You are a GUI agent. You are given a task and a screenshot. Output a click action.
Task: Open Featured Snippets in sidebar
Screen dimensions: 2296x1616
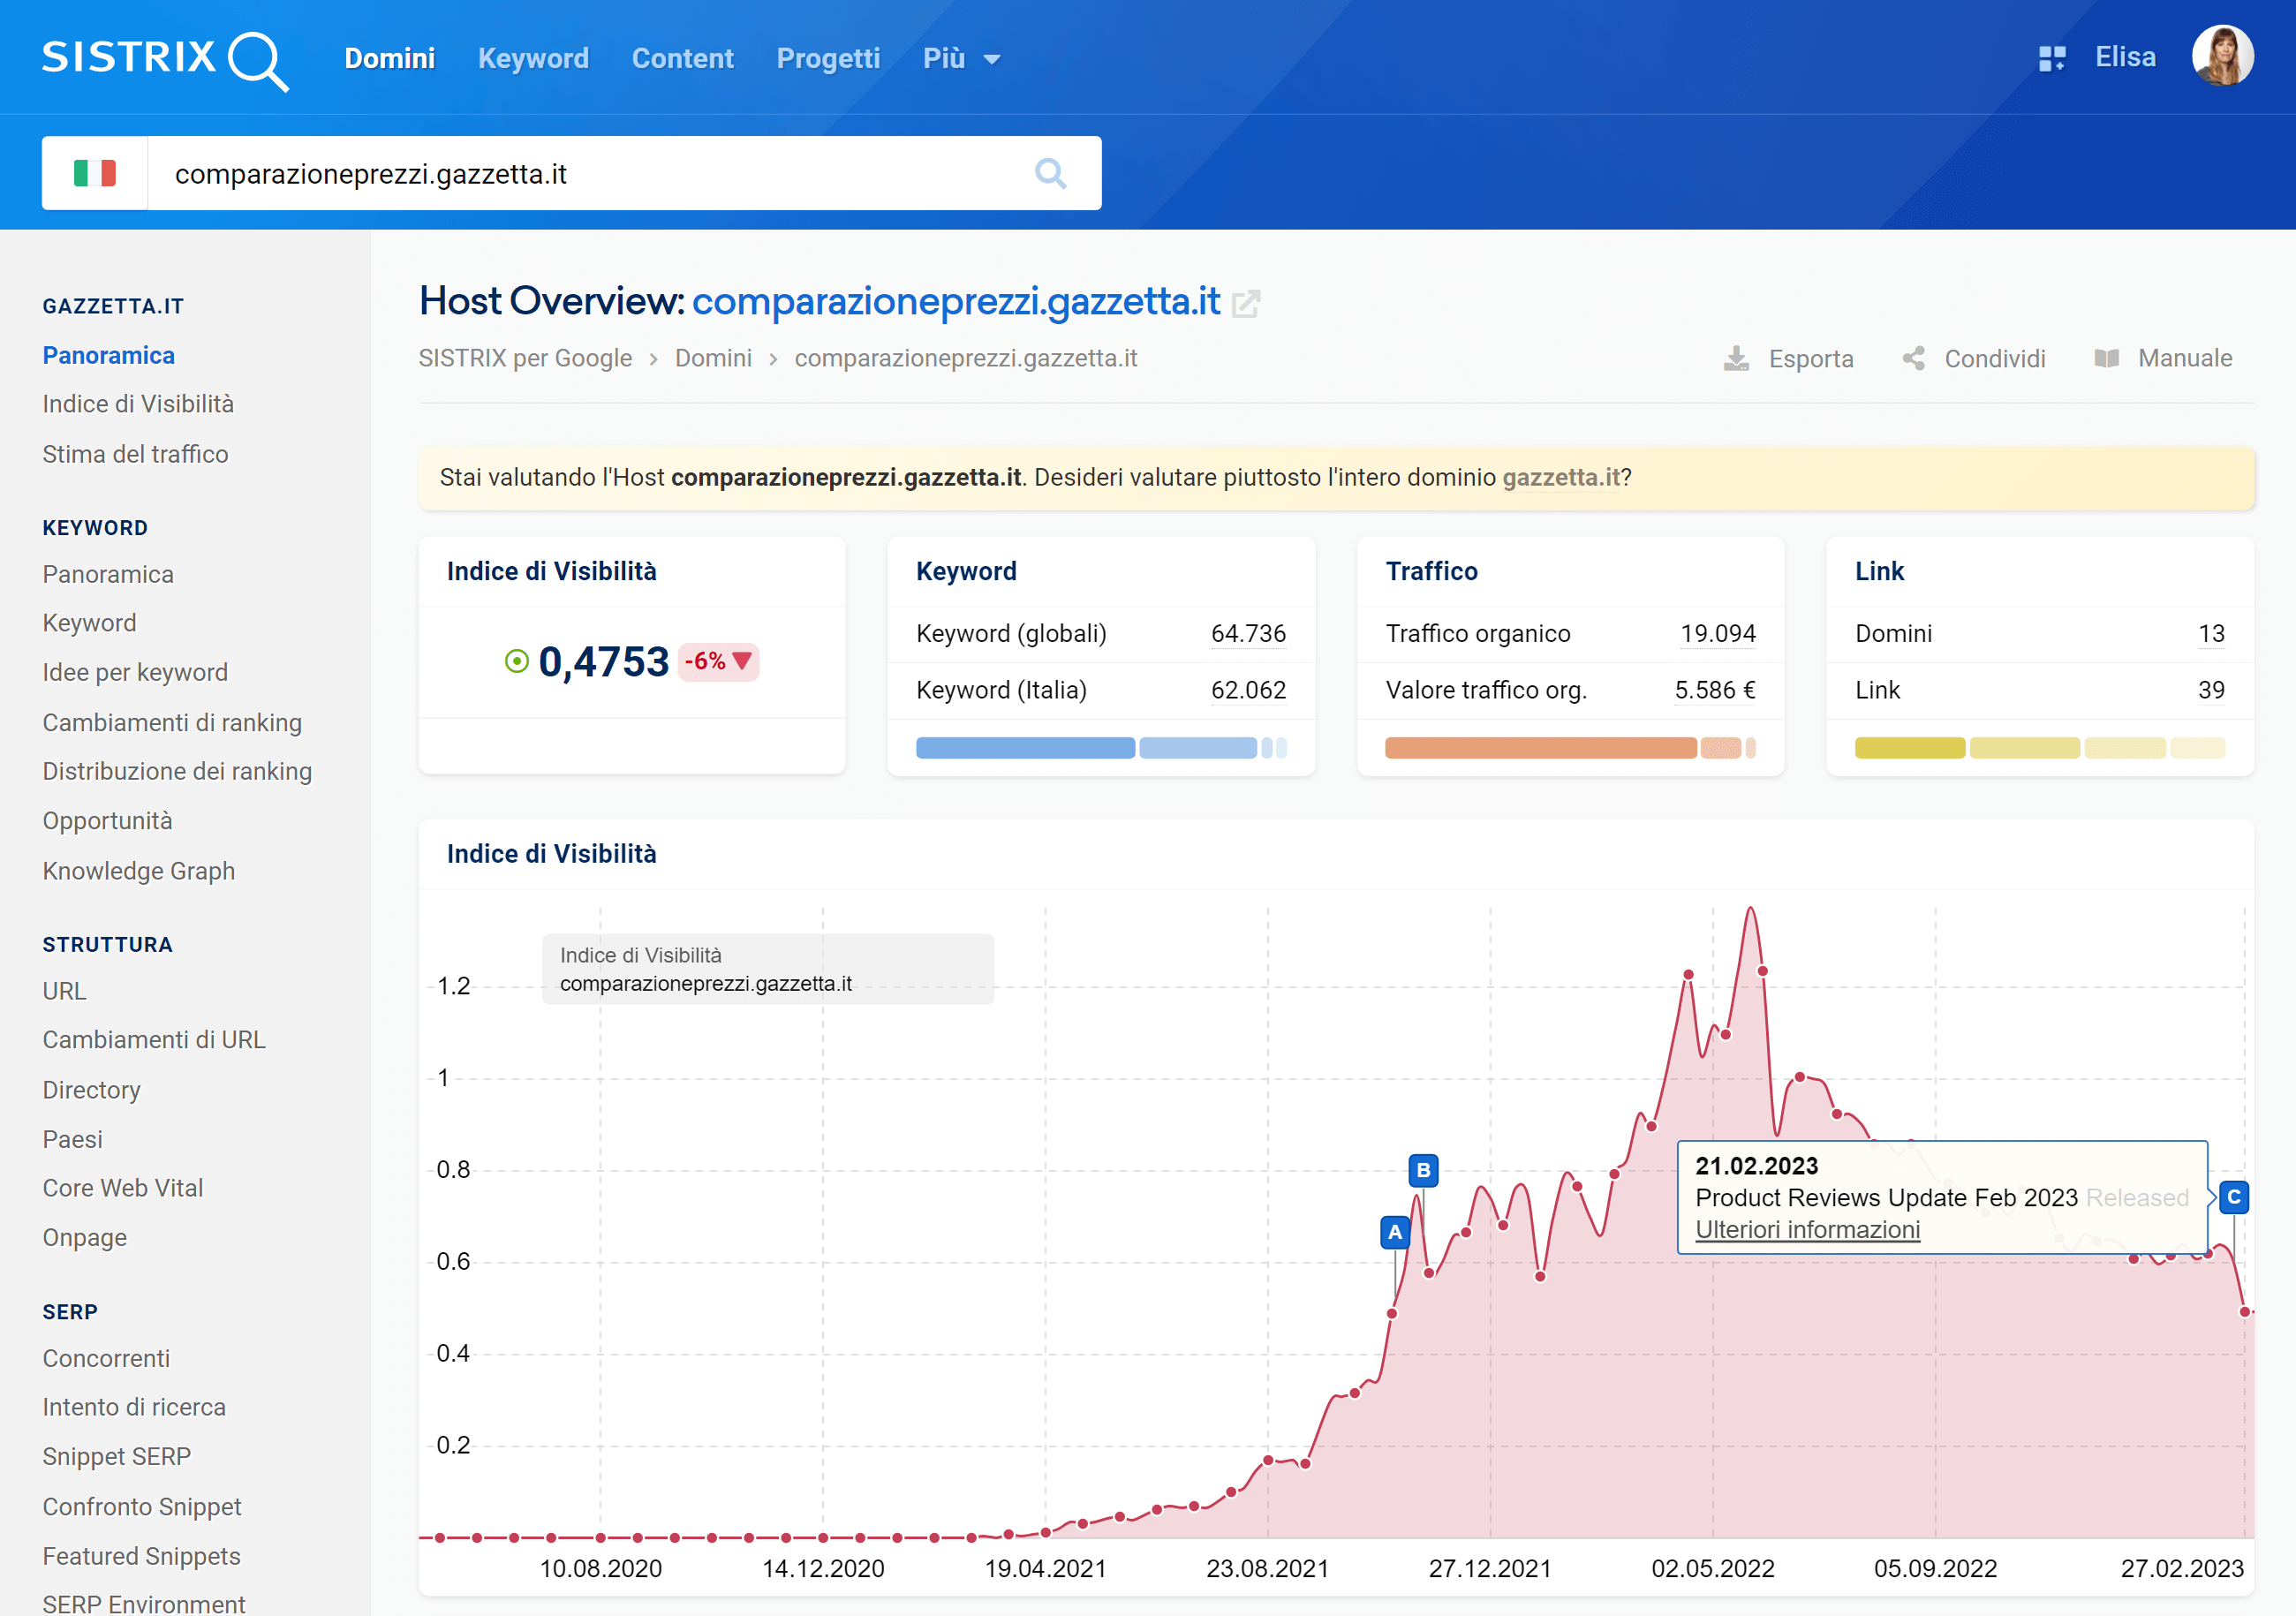pos(141,1557)
